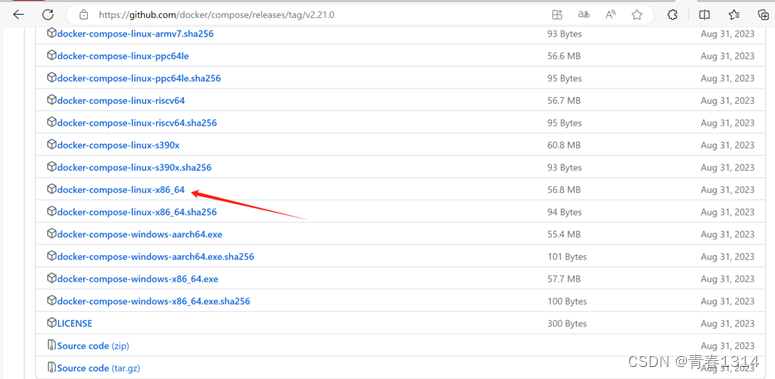Download docker-compose-linux-armv7.sha256
This screenshot has height=379, width=775.
pyautogui.click(x=135, y=34)
